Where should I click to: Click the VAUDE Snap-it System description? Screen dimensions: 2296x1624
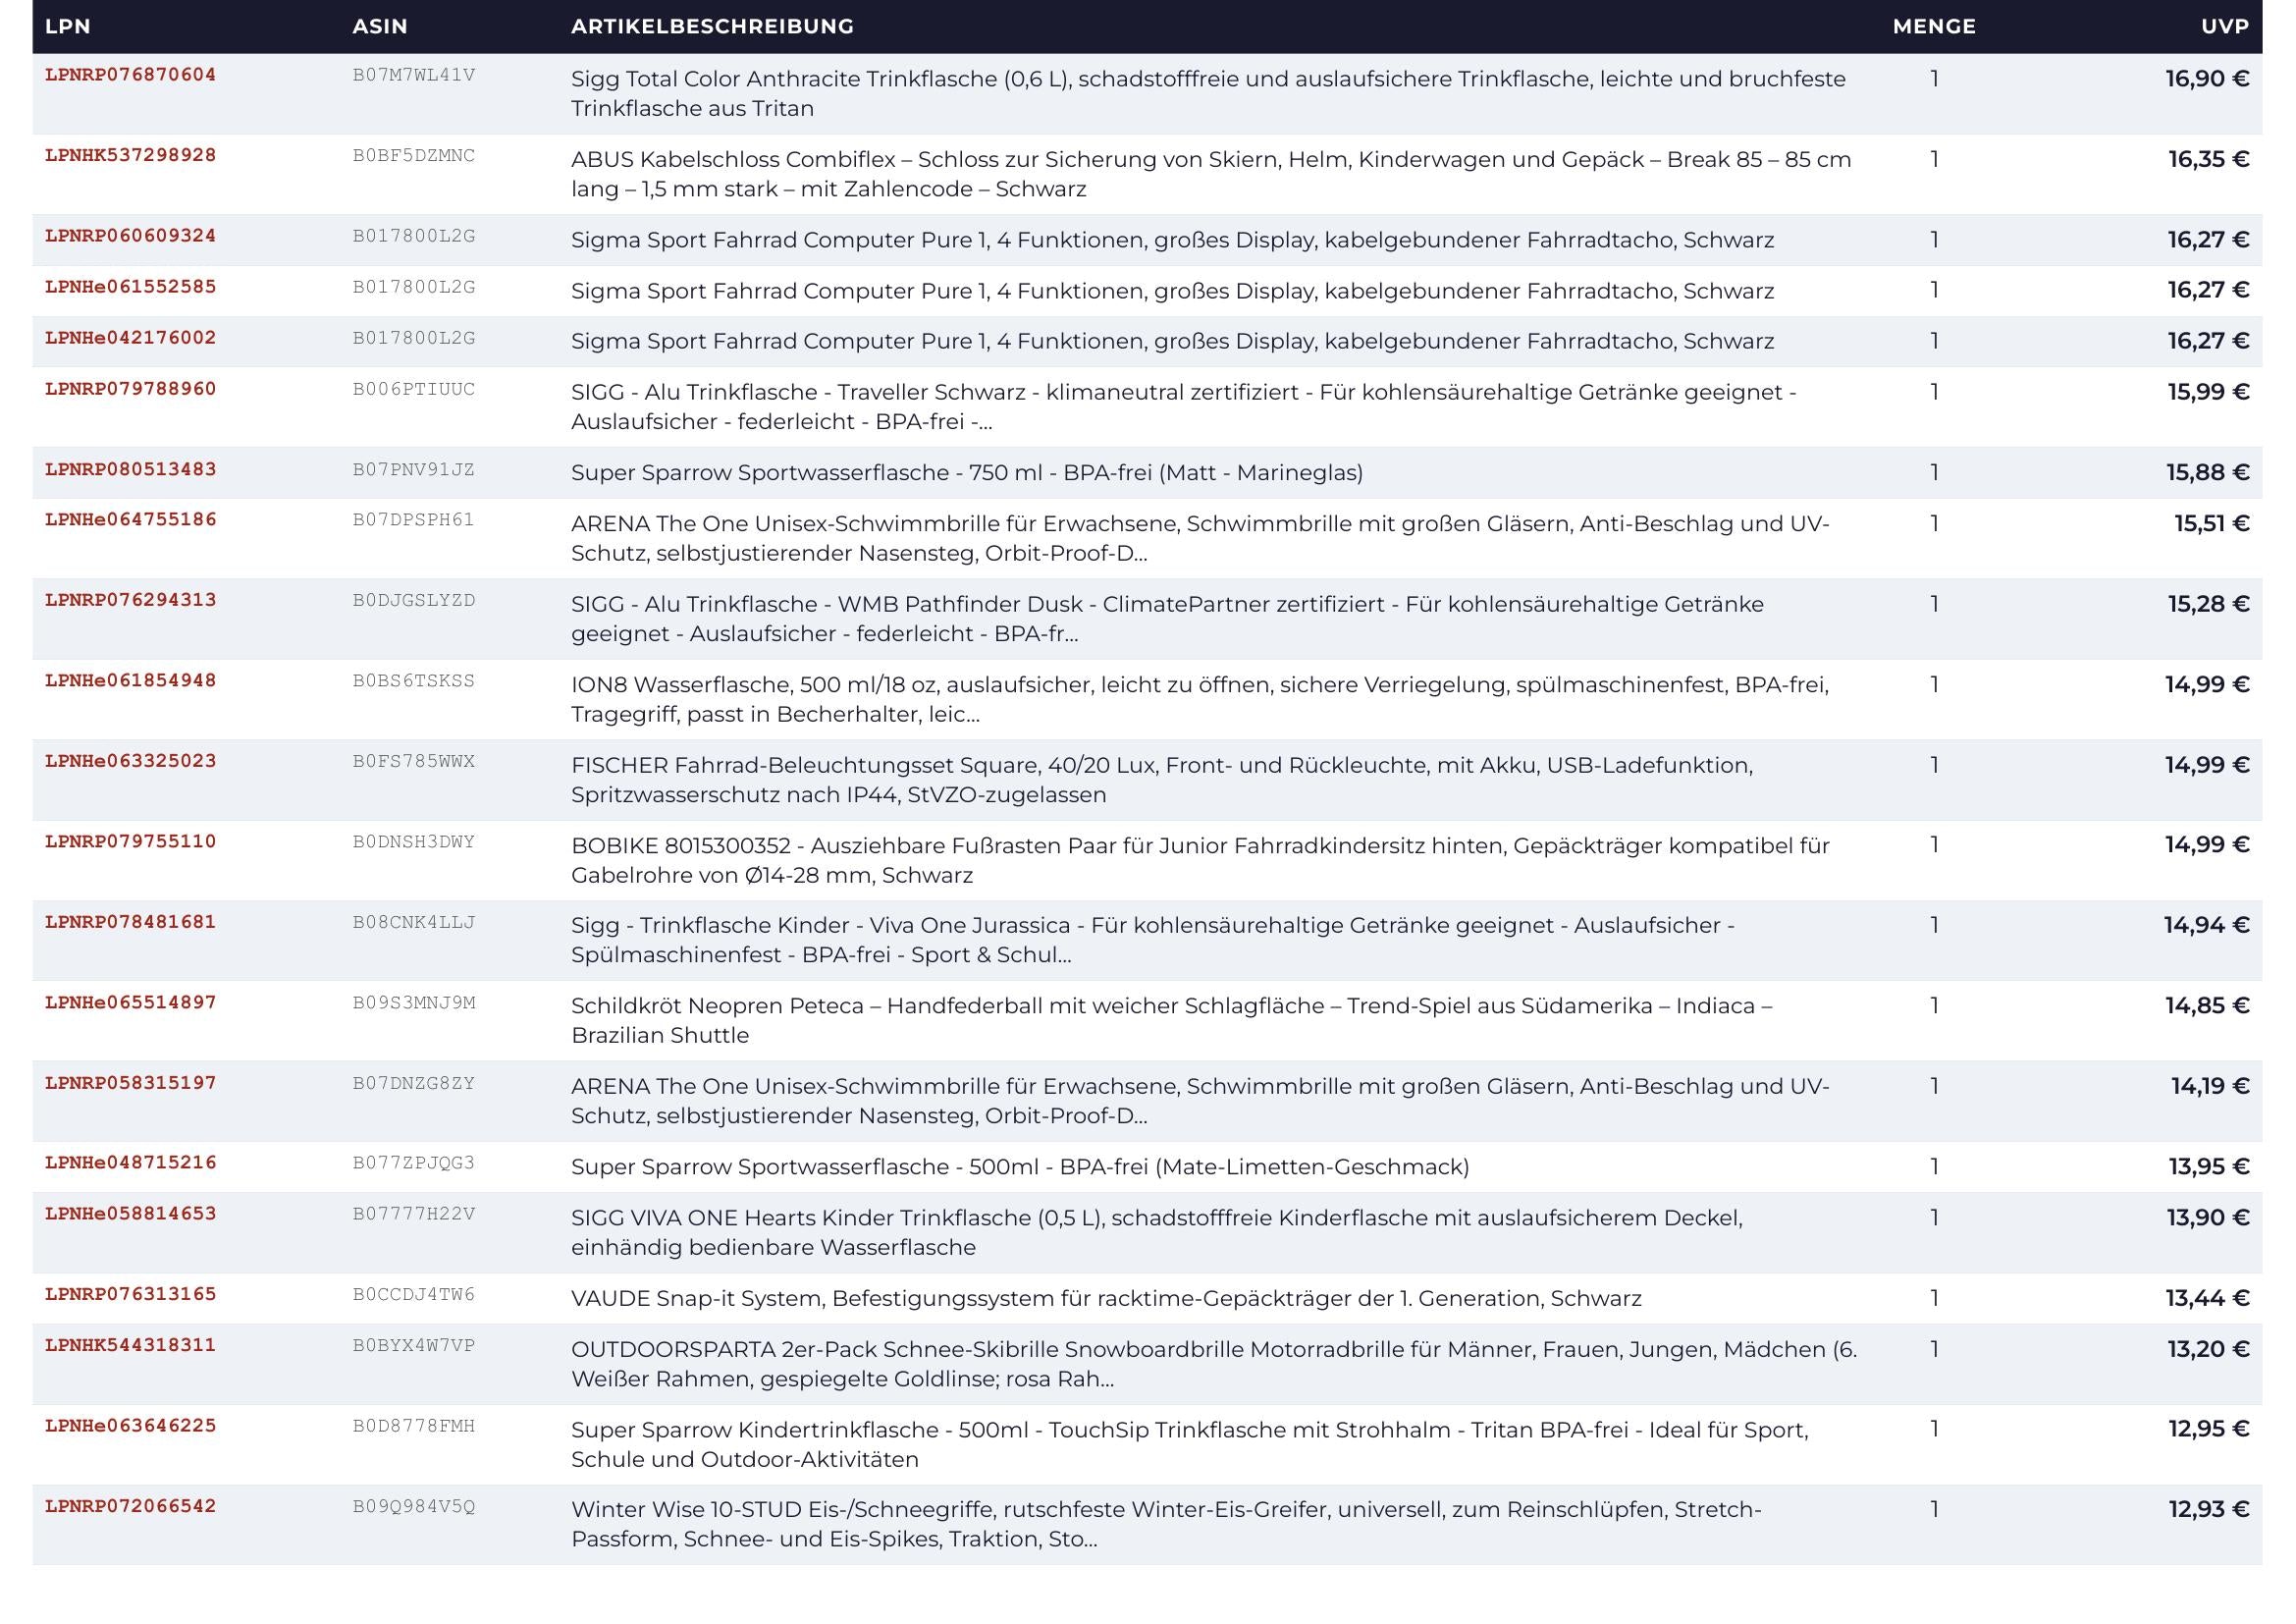click(x=1106, y=1298)
